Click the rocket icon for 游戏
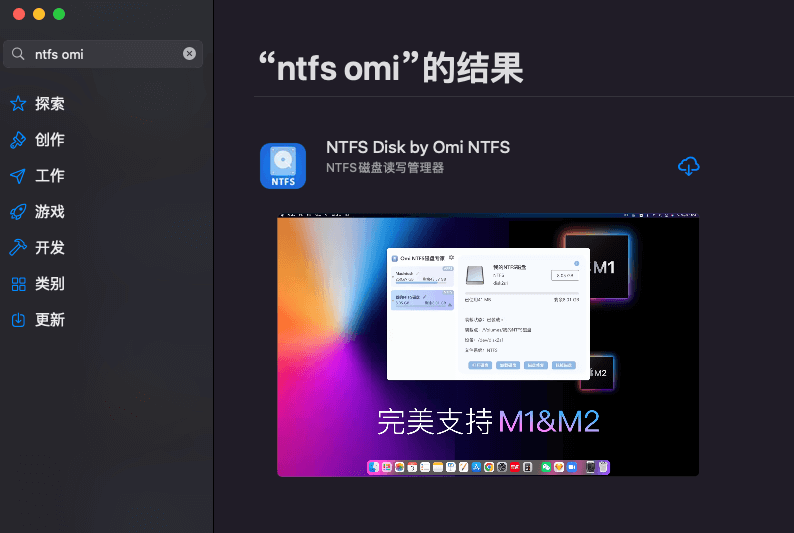 [18, 212]
